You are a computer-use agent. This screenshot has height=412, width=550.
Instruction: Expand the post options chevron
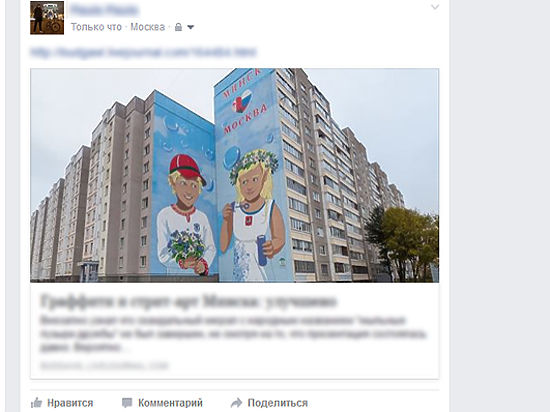pyautogui.click(x=435, y=7)
